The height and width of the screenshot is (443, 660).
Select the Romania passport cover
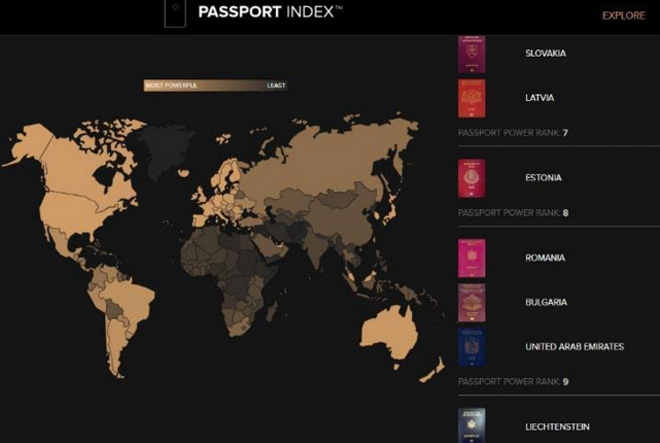point(471,258)
